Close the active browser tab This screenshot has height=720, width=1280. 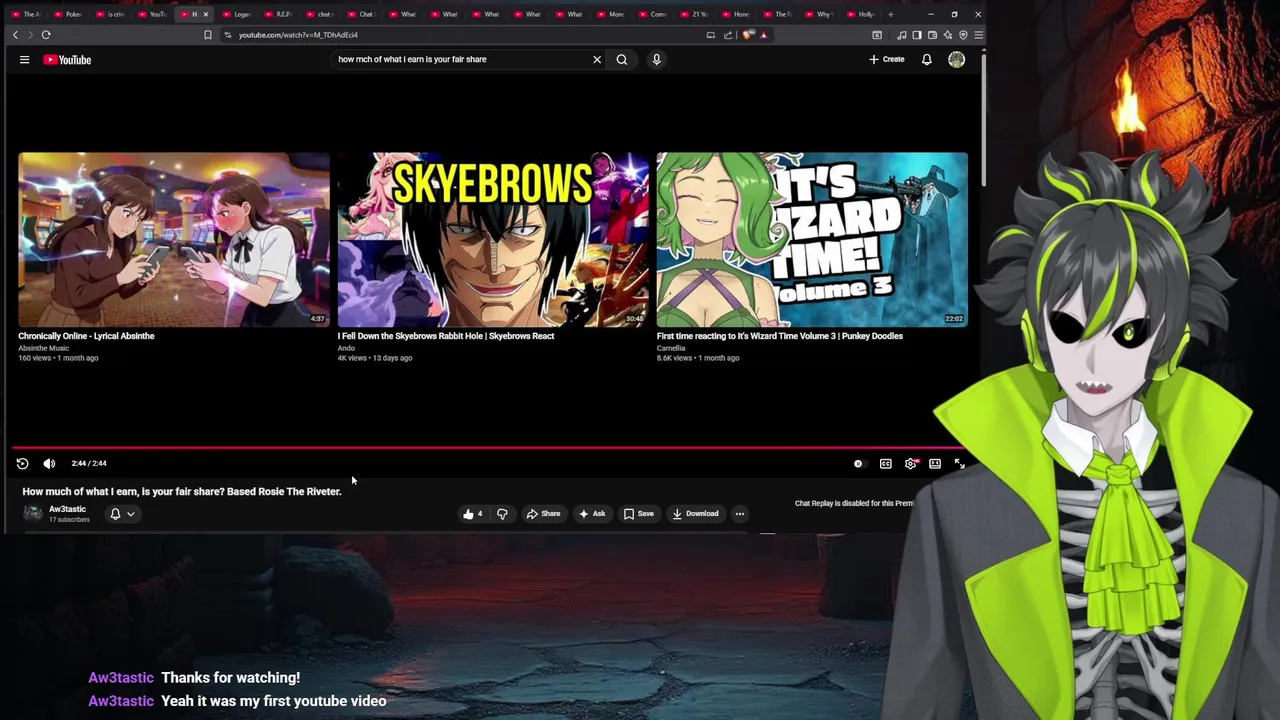coord(206,14)
